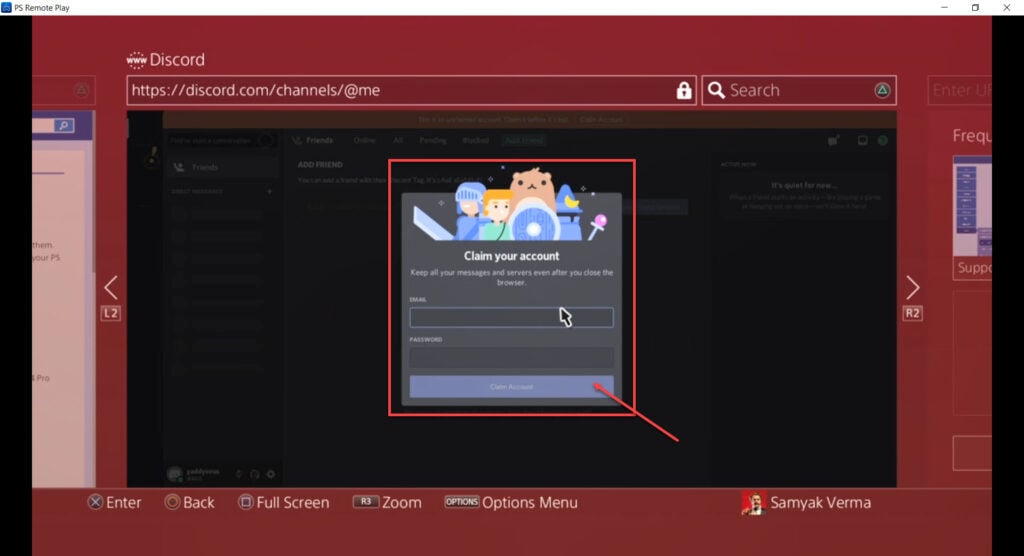Image resolution: width=1024 pixels, height=556 pixels.
Task: Click the New Group DM icon in header
Action: tap(833, 140)
